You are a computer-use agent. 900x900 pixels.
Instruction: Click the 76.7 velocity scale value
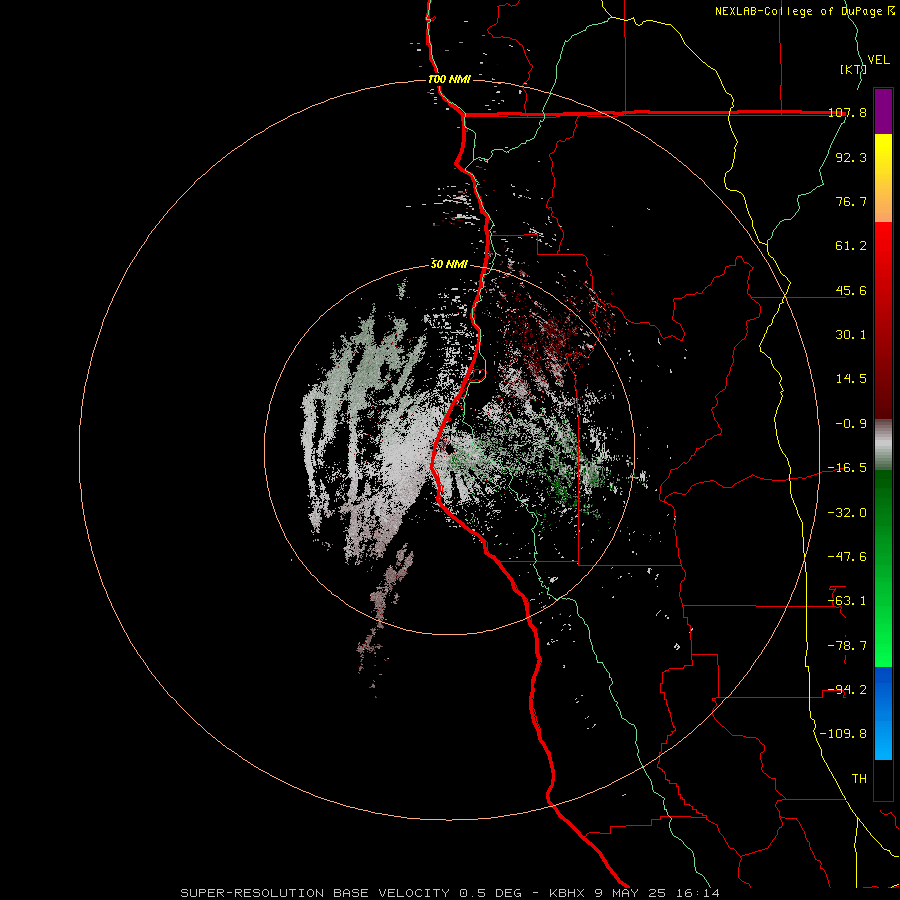tap(851, 201)
